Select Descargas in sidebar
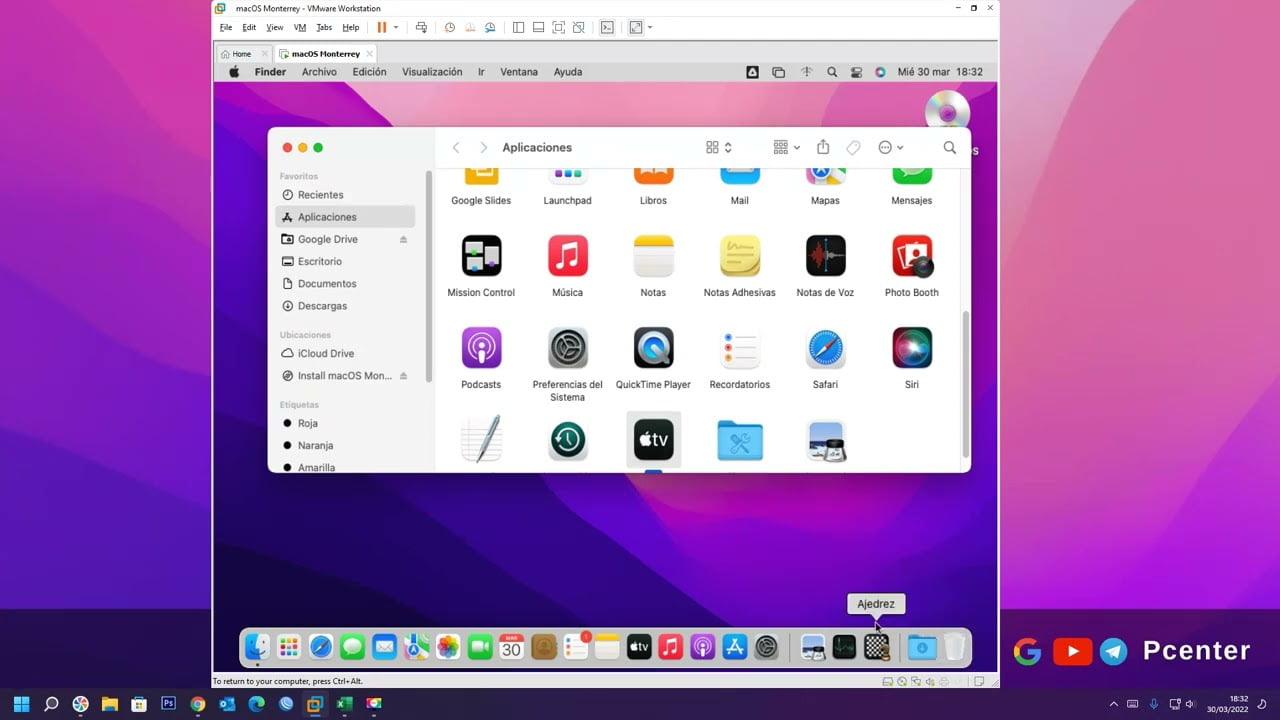This screenshot has height=720, width=1280. click(345, 306)
